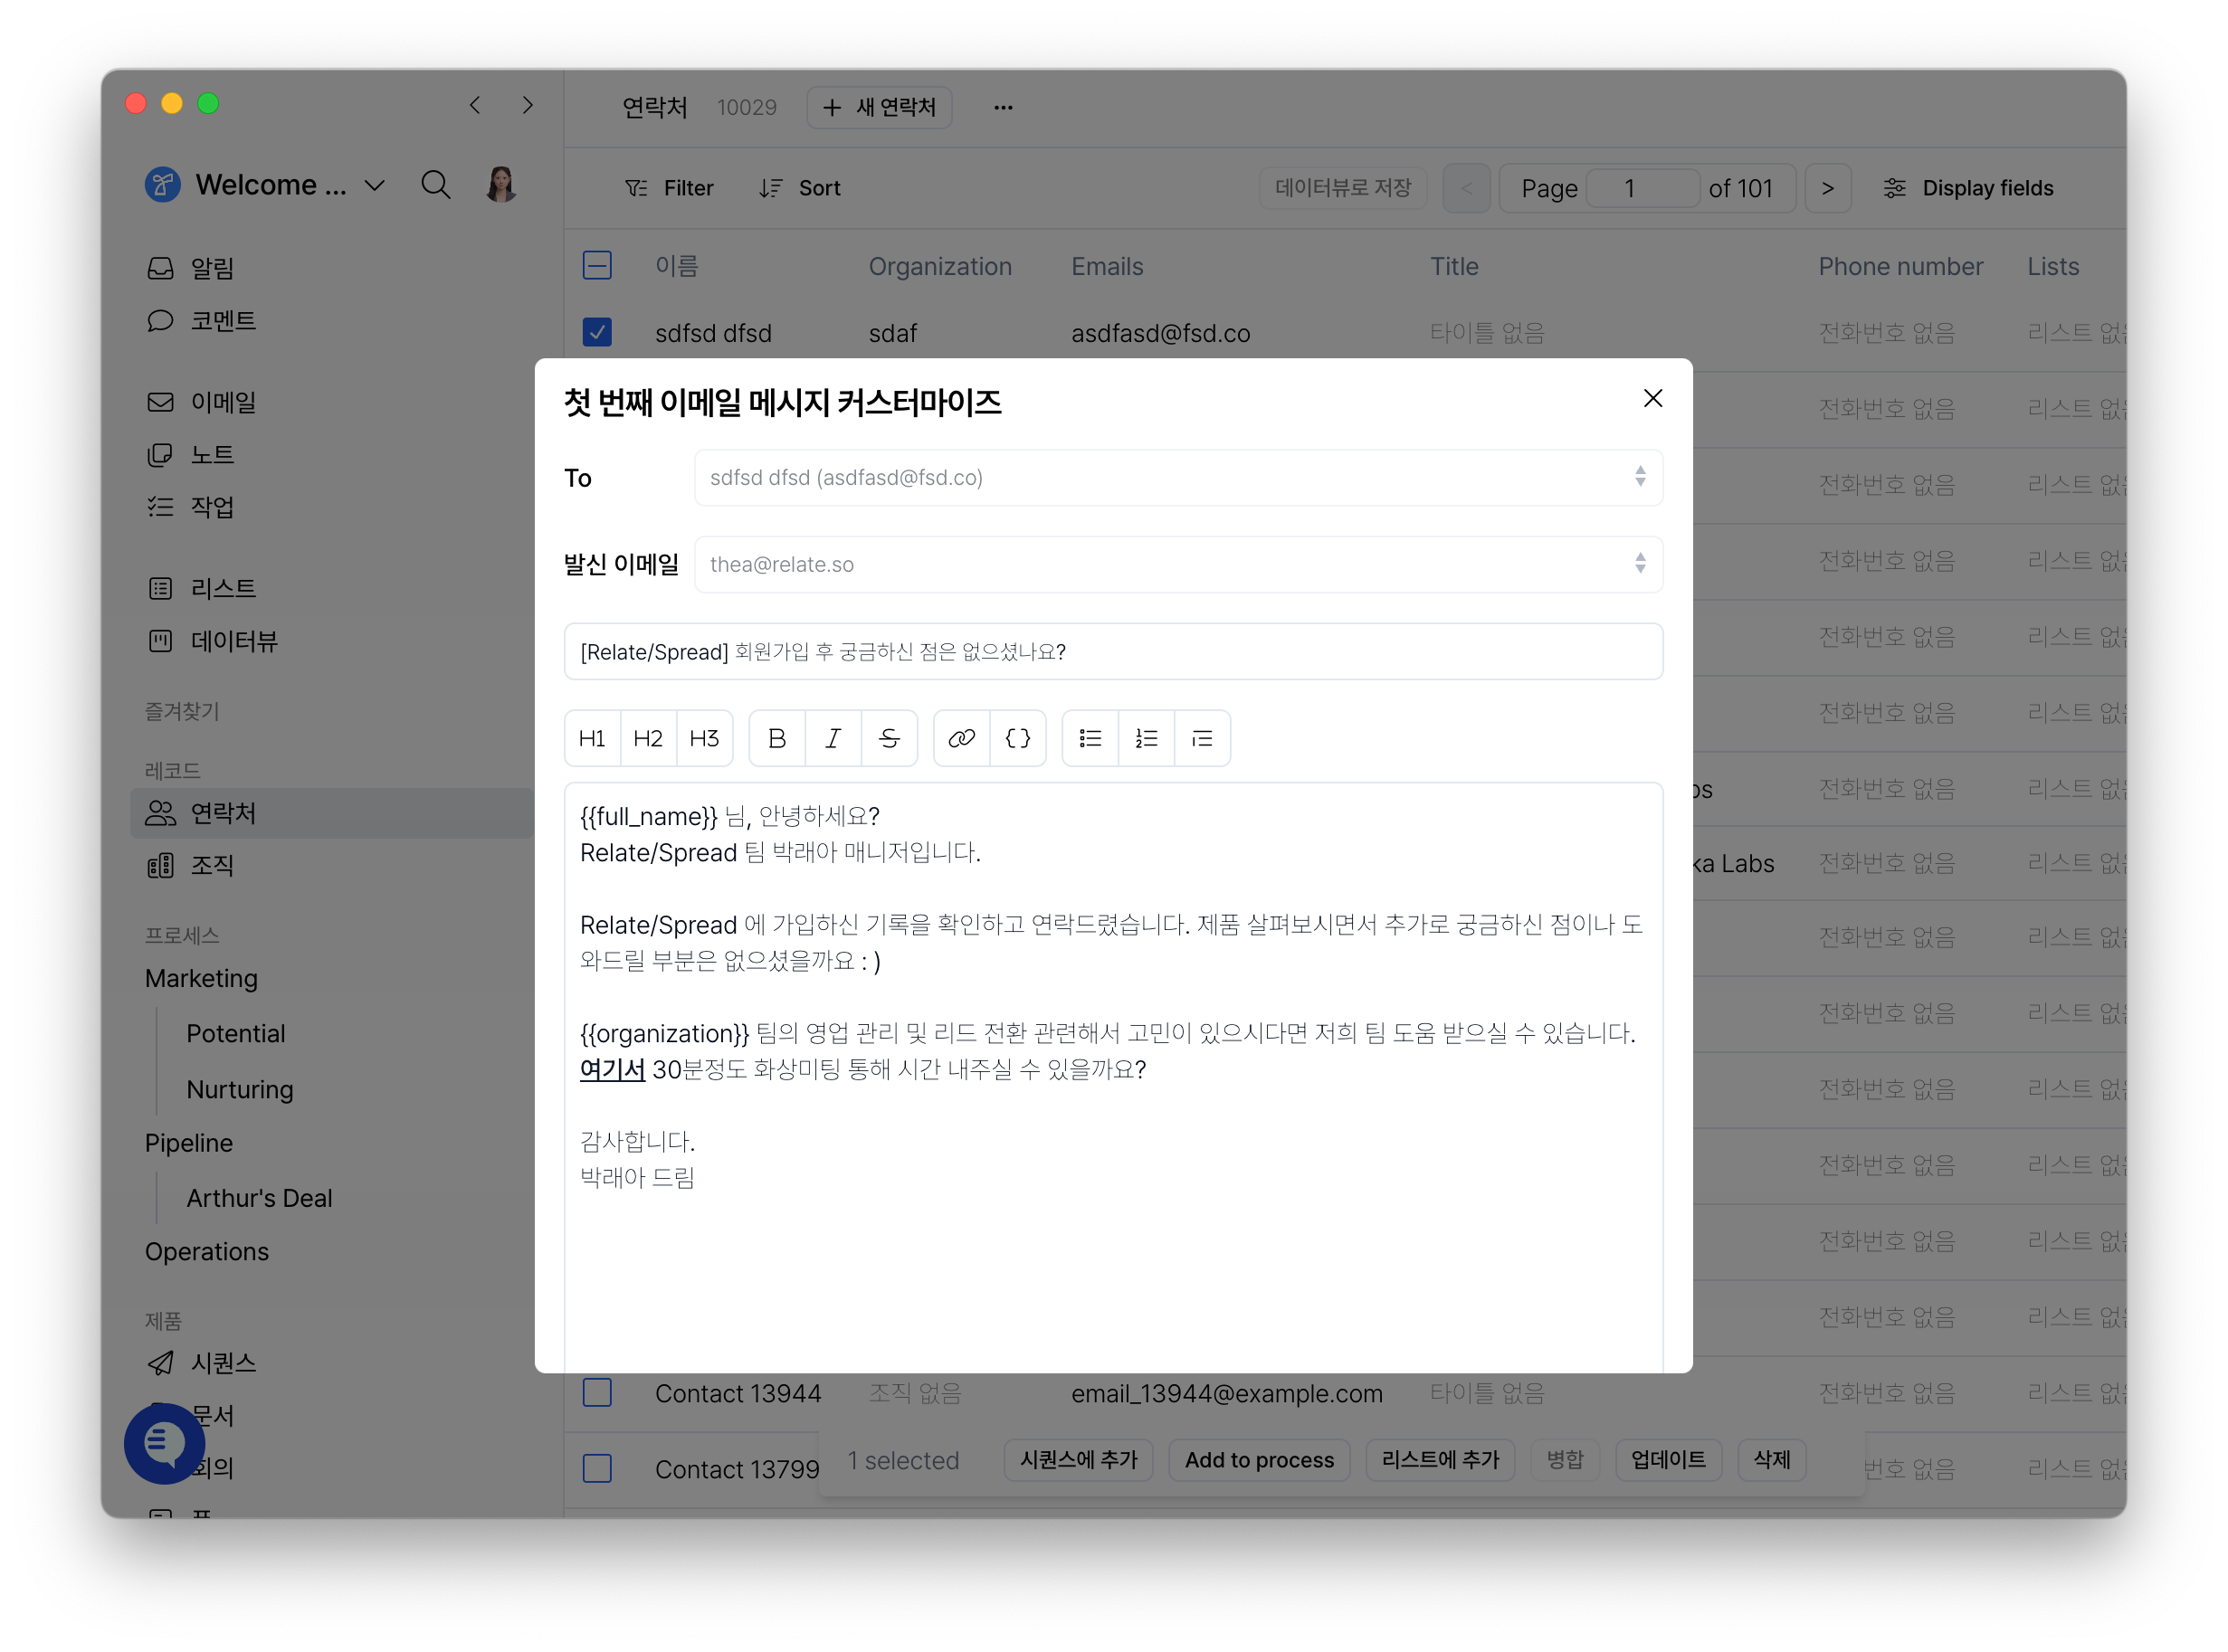This screenshot has width=2228, height=1652.
Task: Open 조직 organizations in sidebar
Action: pos(190,865)
